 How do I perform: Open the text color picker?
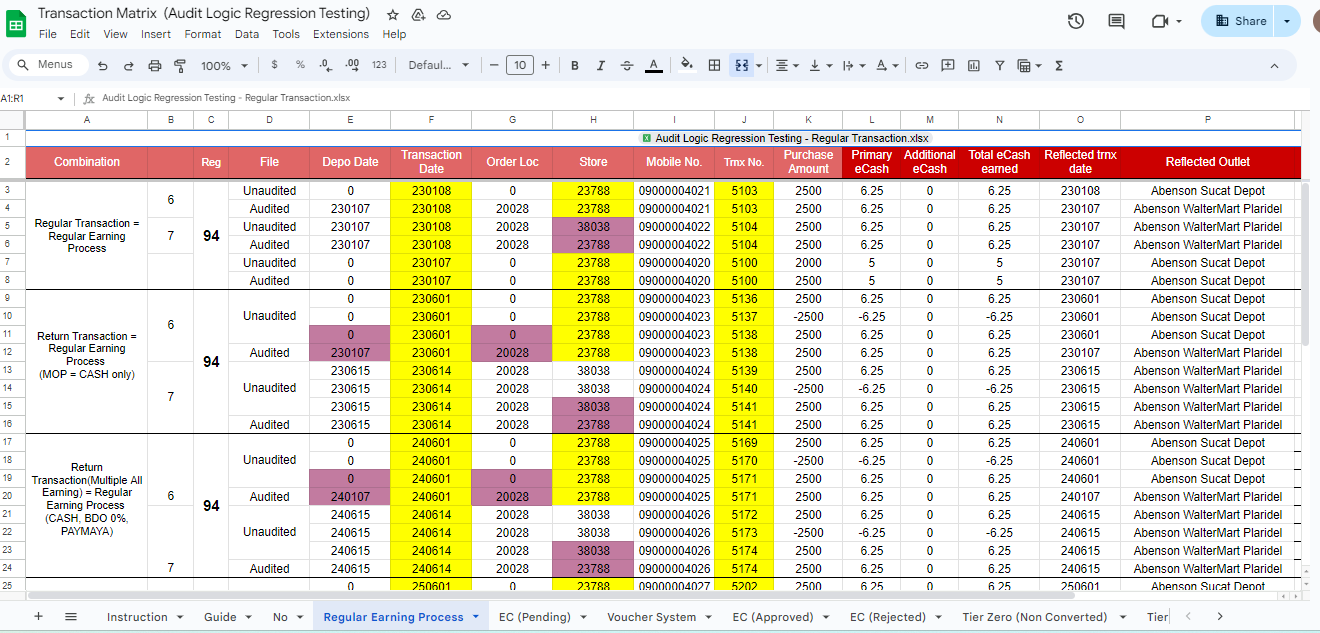click(x=653, y=65)
